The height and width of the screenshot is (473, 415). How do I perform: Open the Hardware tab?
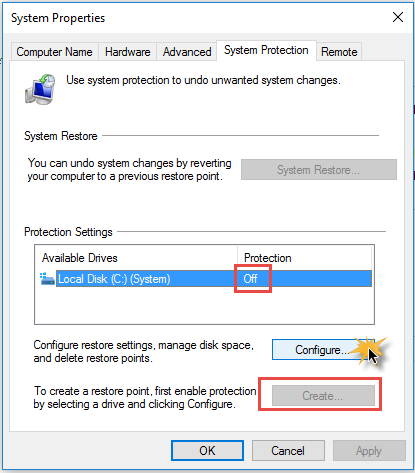click(127, 52)
